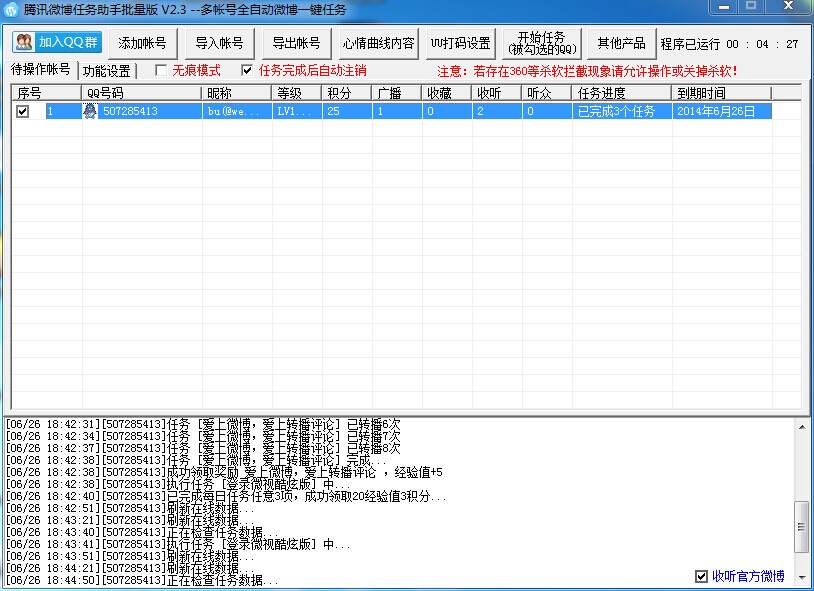Click the 导出帐号 export button
Viewport: 814px width, 591px height.
[296, 43]
